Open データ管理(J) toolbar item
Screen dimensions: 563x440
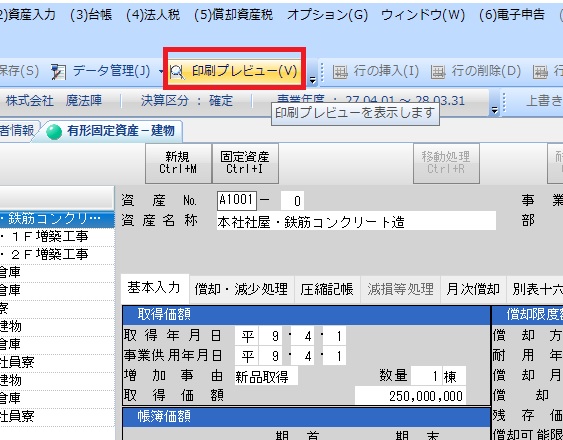click(100, 71)
